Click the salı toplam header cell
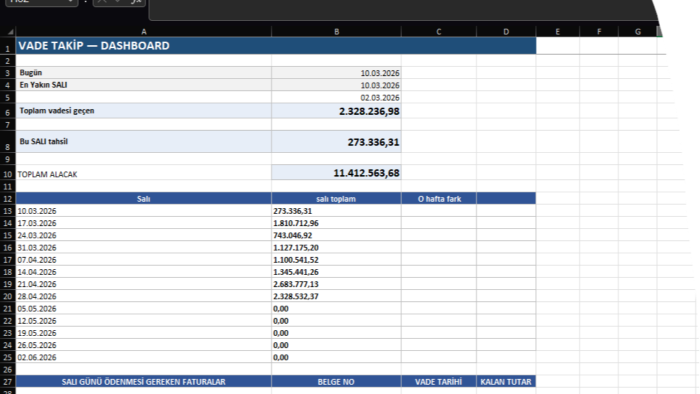700x394 pixels. coord(336,199)
